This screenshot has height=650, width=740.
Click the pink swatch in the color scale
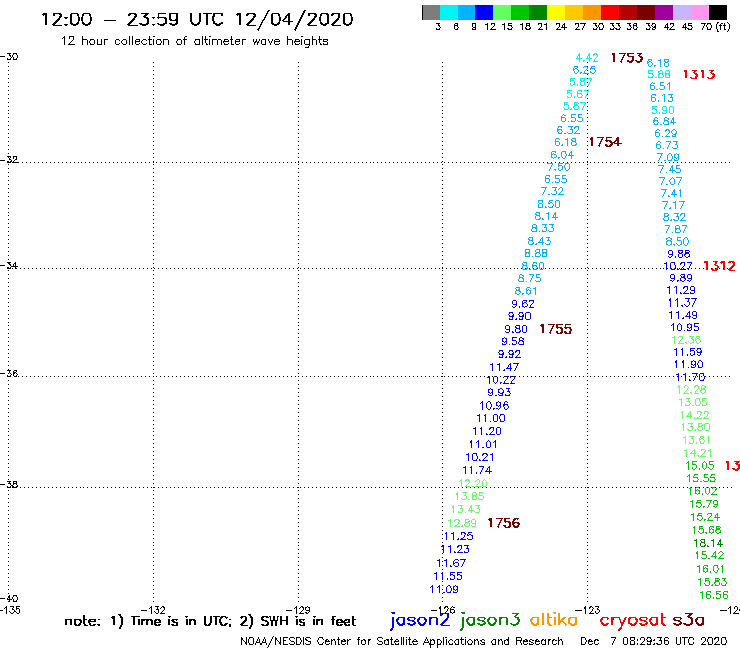coord(699,12)
